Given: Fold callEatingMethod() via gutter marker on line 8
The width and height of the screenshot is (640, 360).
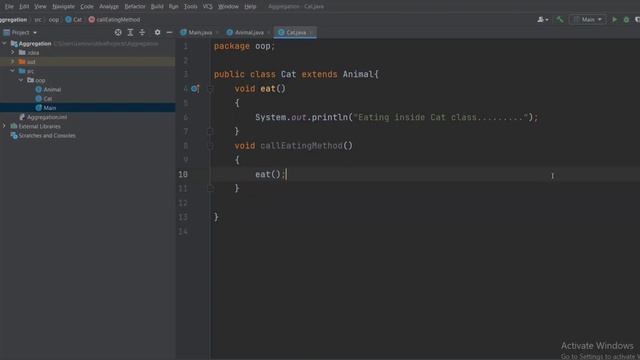Looking at the screenshot, I should [210, 146].
